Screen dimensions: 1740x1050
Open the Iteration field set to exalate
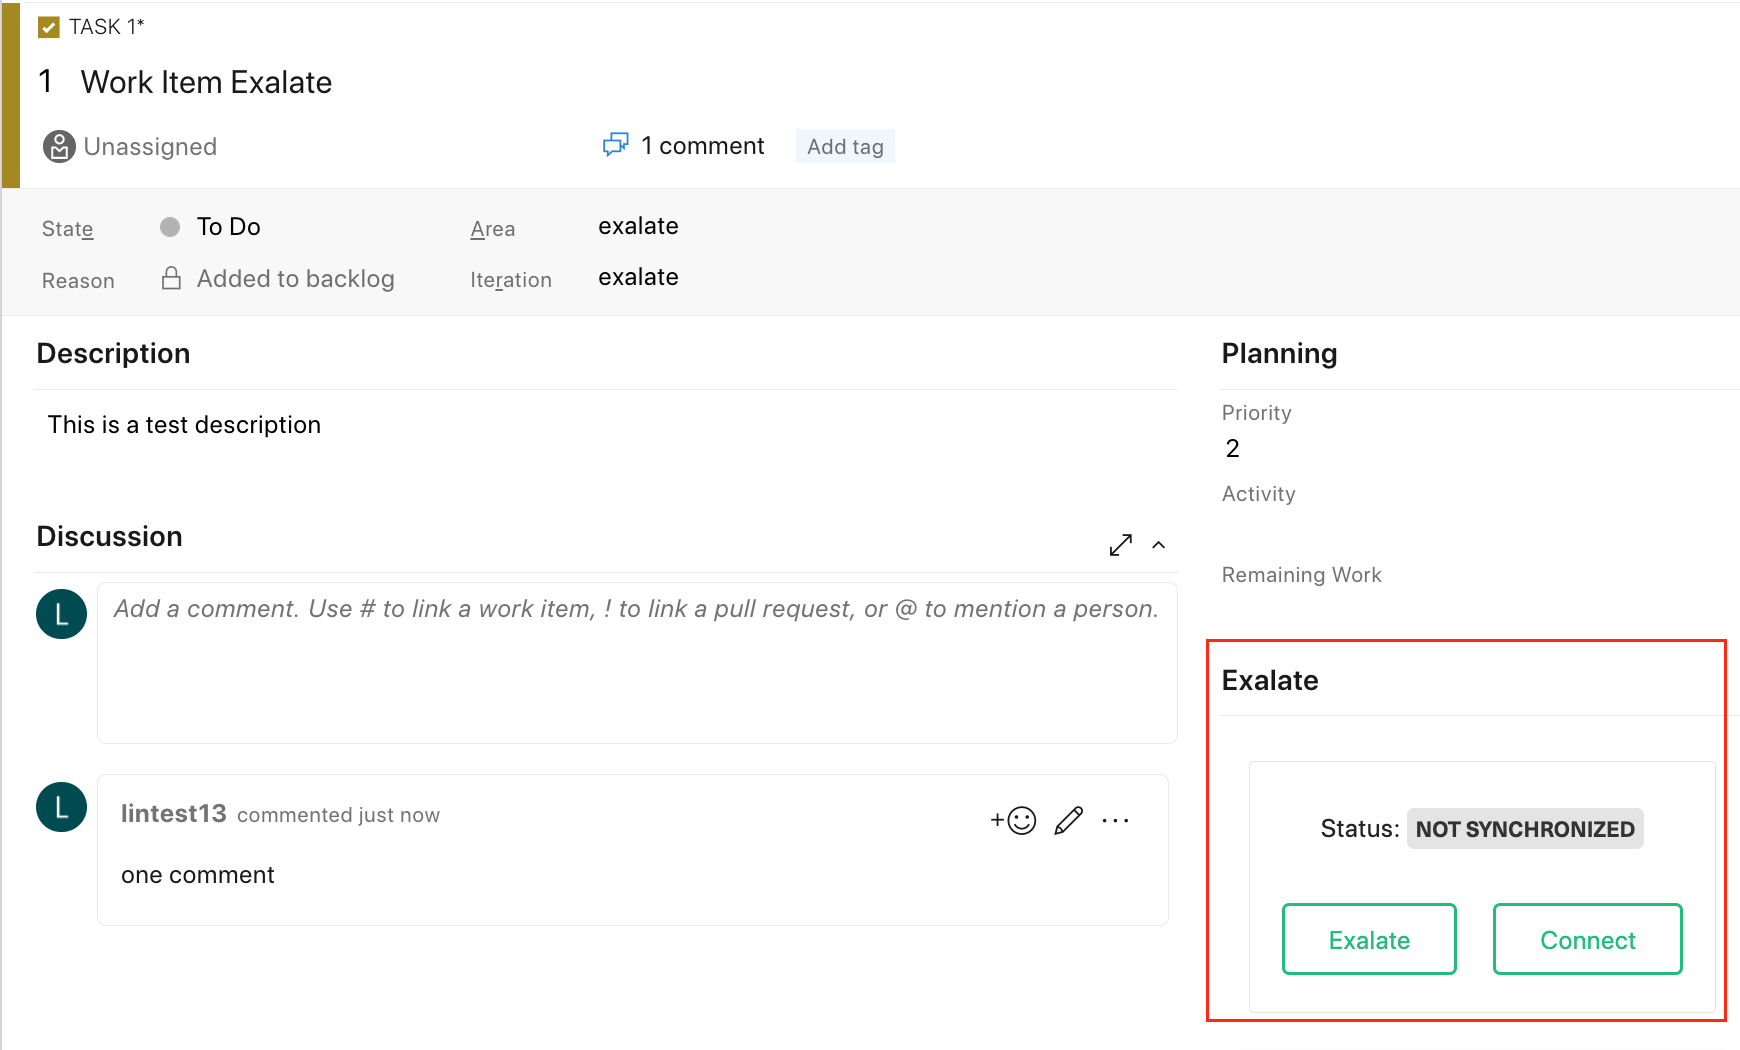pyautogui.click(x=638, y=277)
